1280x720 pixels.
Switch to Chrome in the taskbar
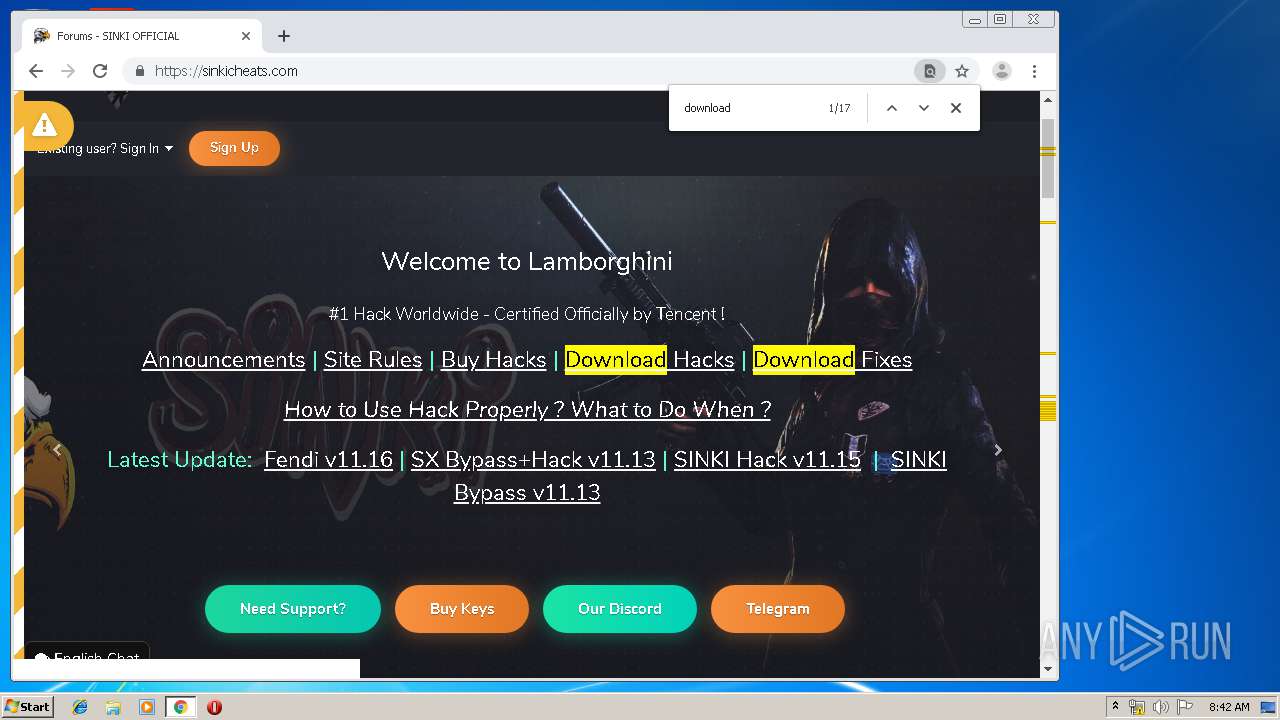(180, 707)
